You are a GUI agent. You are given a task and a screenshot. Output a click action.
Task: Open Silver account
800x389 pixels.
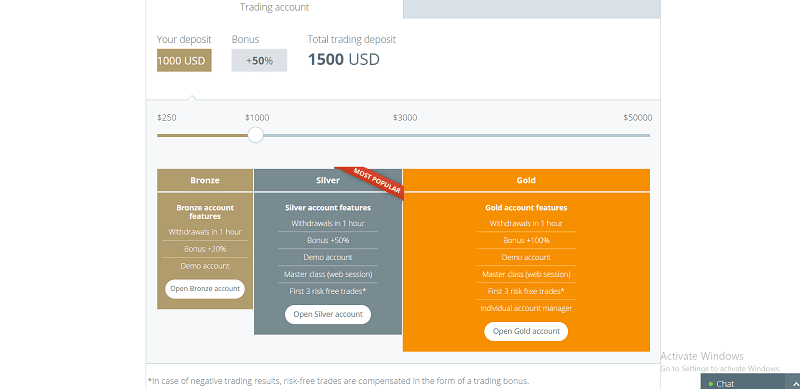tap(328, 314)
